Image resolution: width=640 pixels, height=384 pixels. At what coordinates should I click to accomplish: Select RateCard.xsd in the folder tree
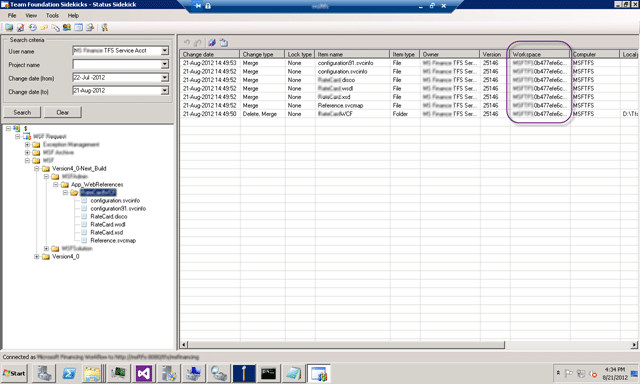pos(107,233)
